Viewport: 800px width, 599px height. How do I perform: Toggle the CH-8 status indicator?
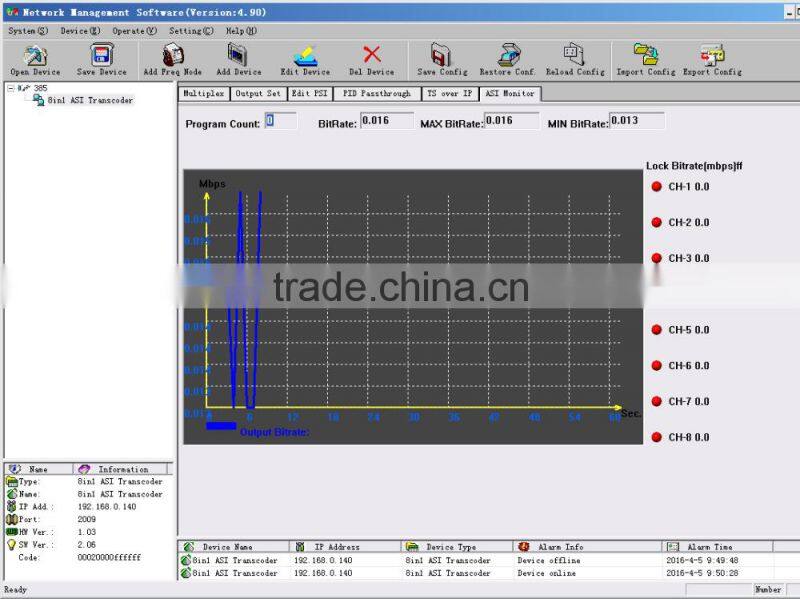[x=656, y=436]
